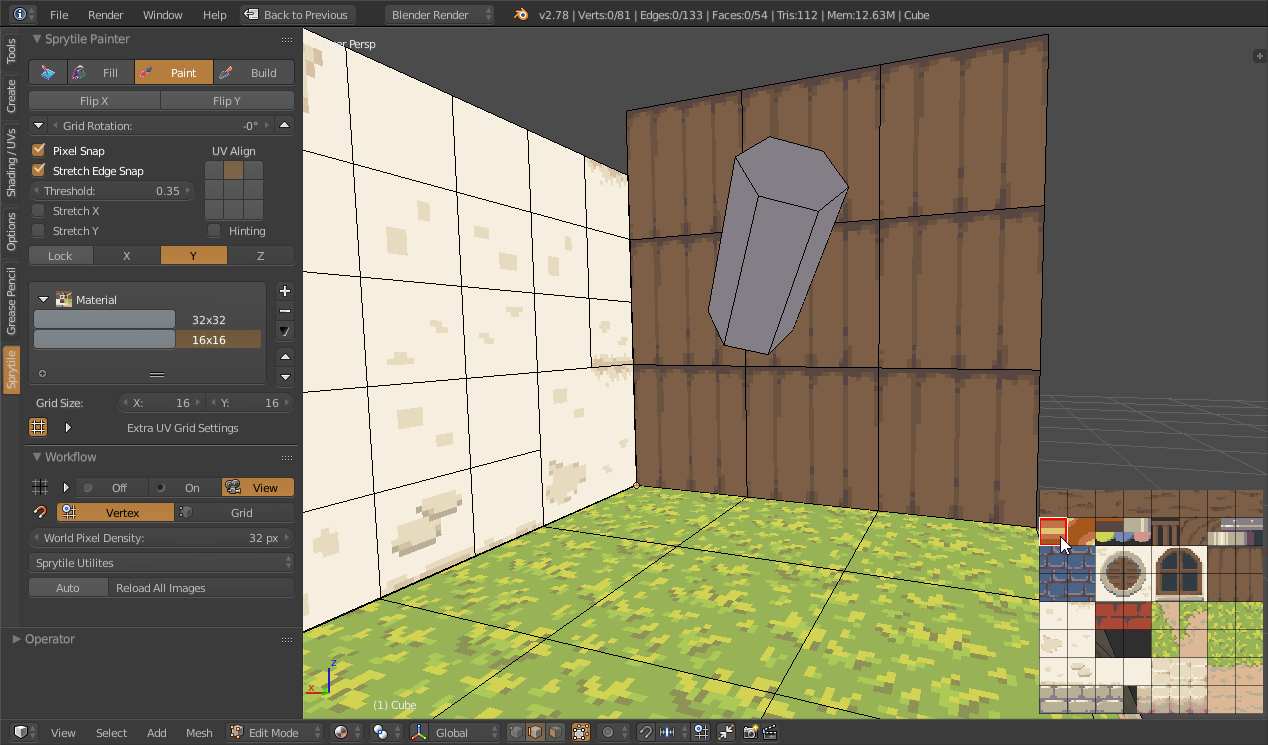
Task: Select the first Sprytile tool icon before Fill
Action: (x=47, y=72)
